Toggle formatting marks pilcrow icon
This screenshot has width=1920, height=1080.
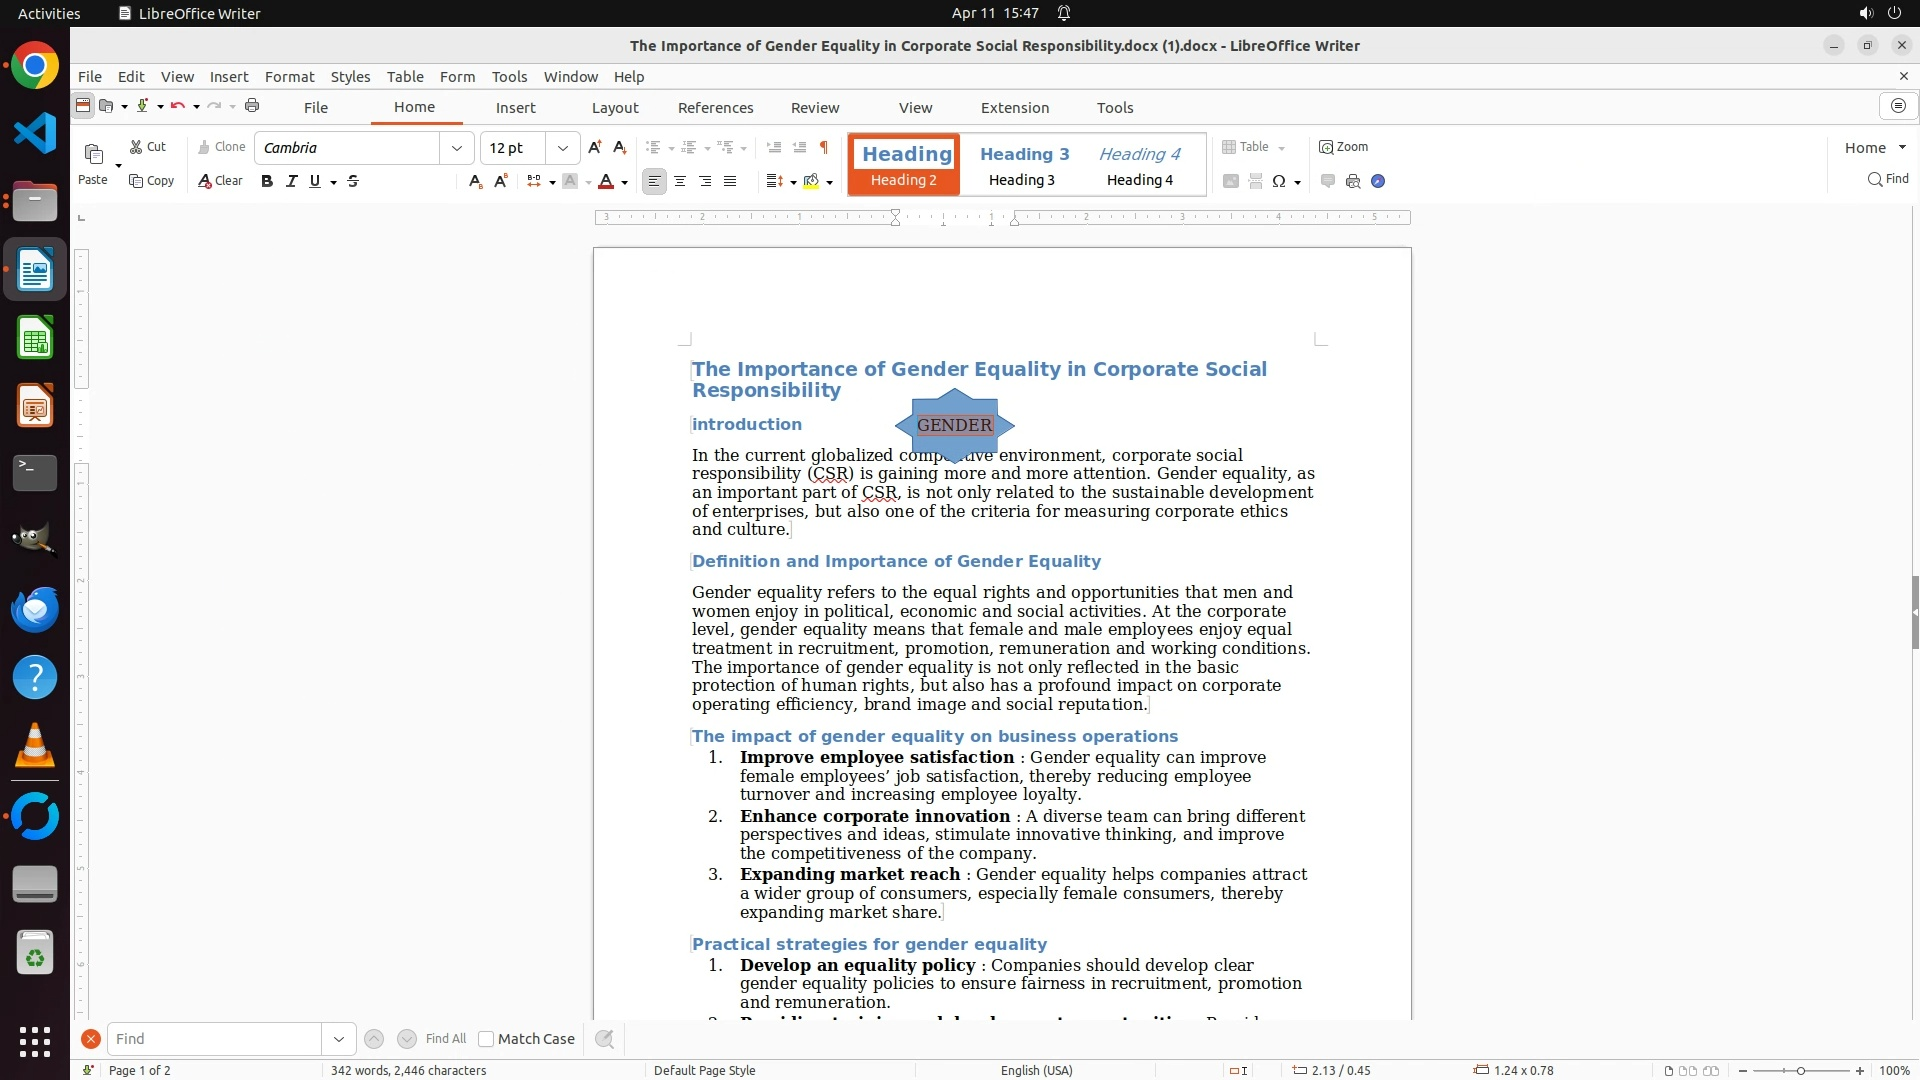point(824,147)
